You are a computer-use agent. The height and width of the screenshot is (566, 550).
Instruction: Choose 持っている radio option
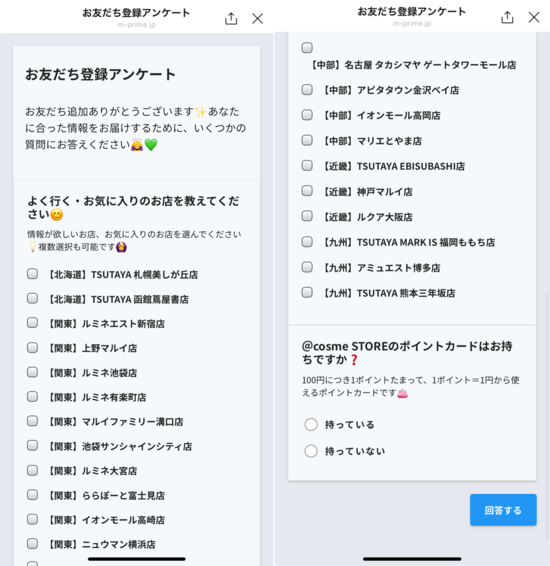pos(311,424)
